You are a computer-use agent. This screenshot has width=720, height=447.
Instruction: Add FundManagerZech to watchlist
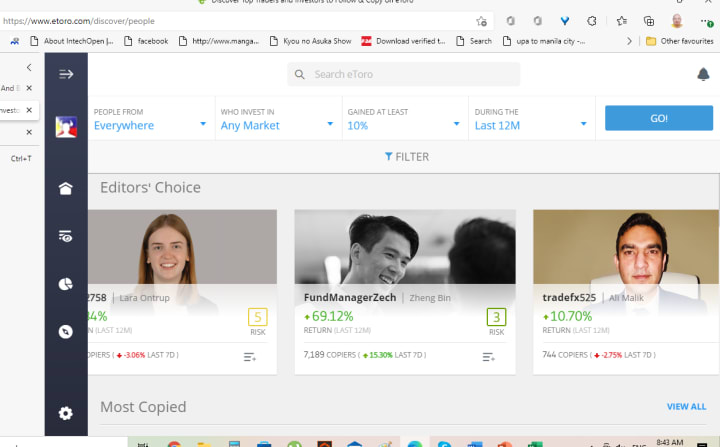(489, 357)
